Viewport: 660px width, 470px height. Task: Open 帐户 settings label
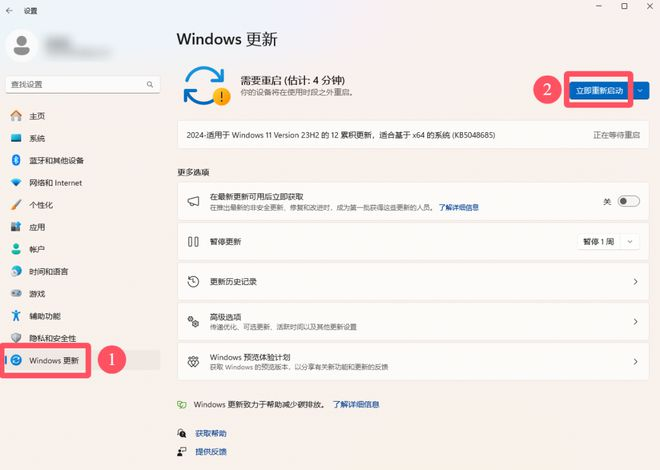pyautogui.click(x=37, y=250)
